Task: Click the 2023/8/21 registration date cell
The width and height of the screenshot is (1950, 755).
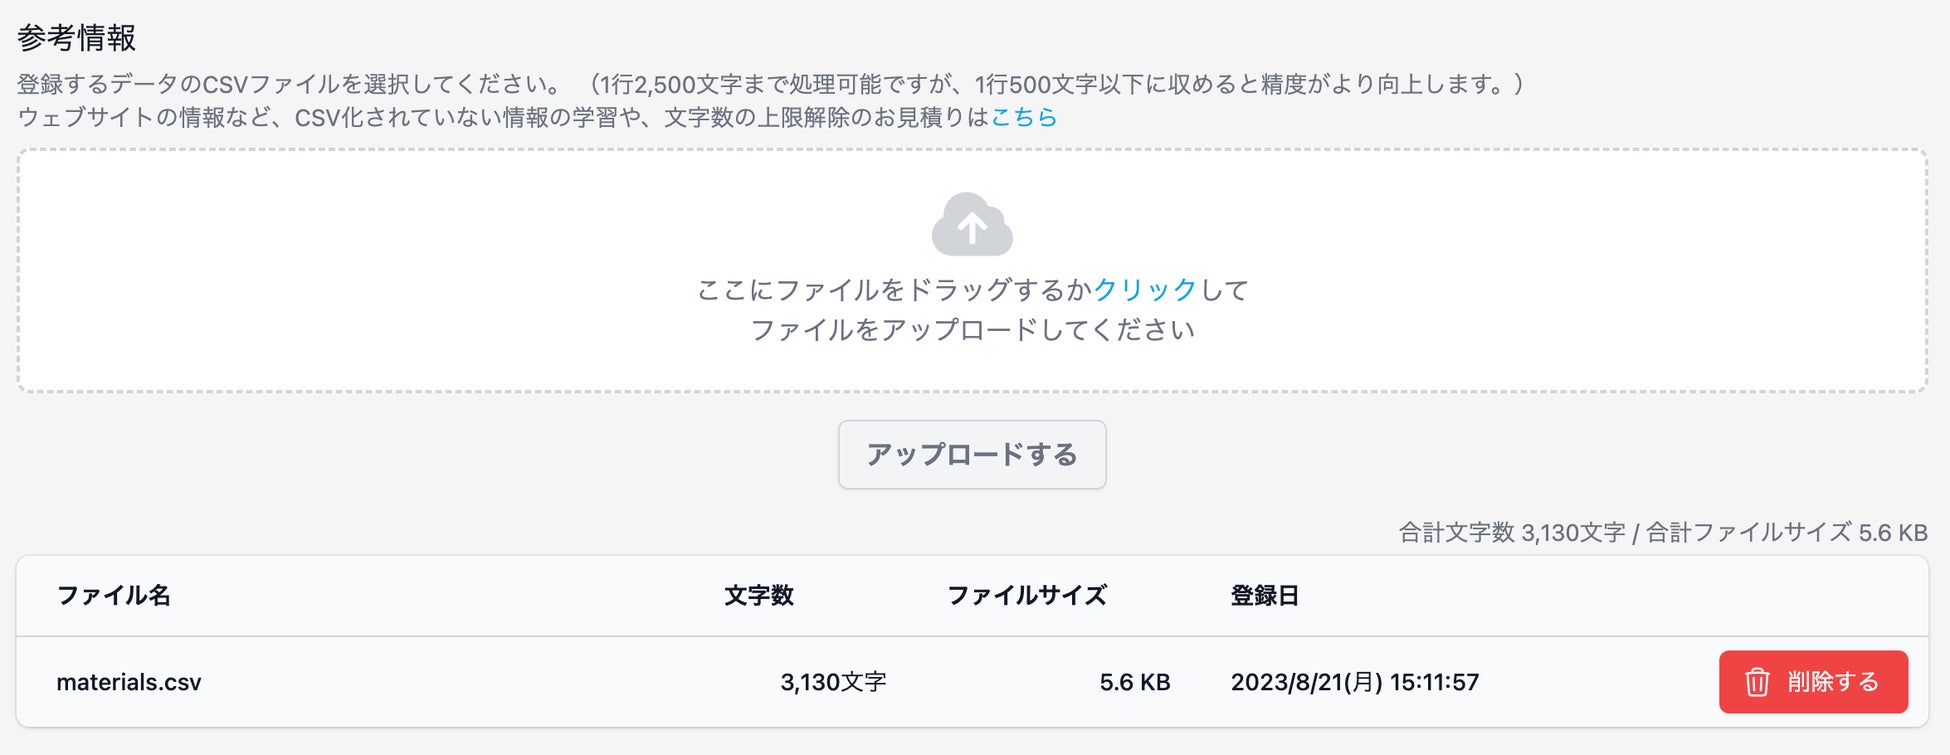Action: 1354,682
